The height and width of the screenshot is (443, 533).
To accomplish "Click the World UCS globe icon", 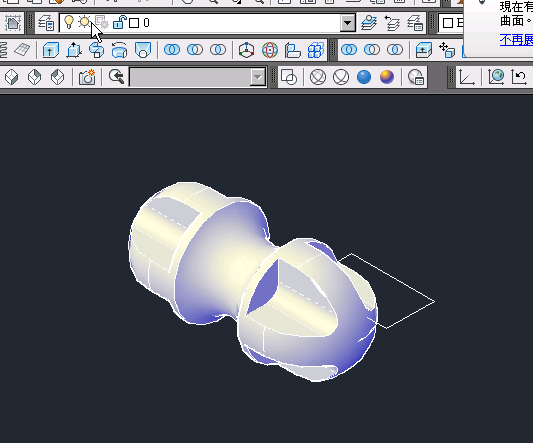I will (496, 77).
